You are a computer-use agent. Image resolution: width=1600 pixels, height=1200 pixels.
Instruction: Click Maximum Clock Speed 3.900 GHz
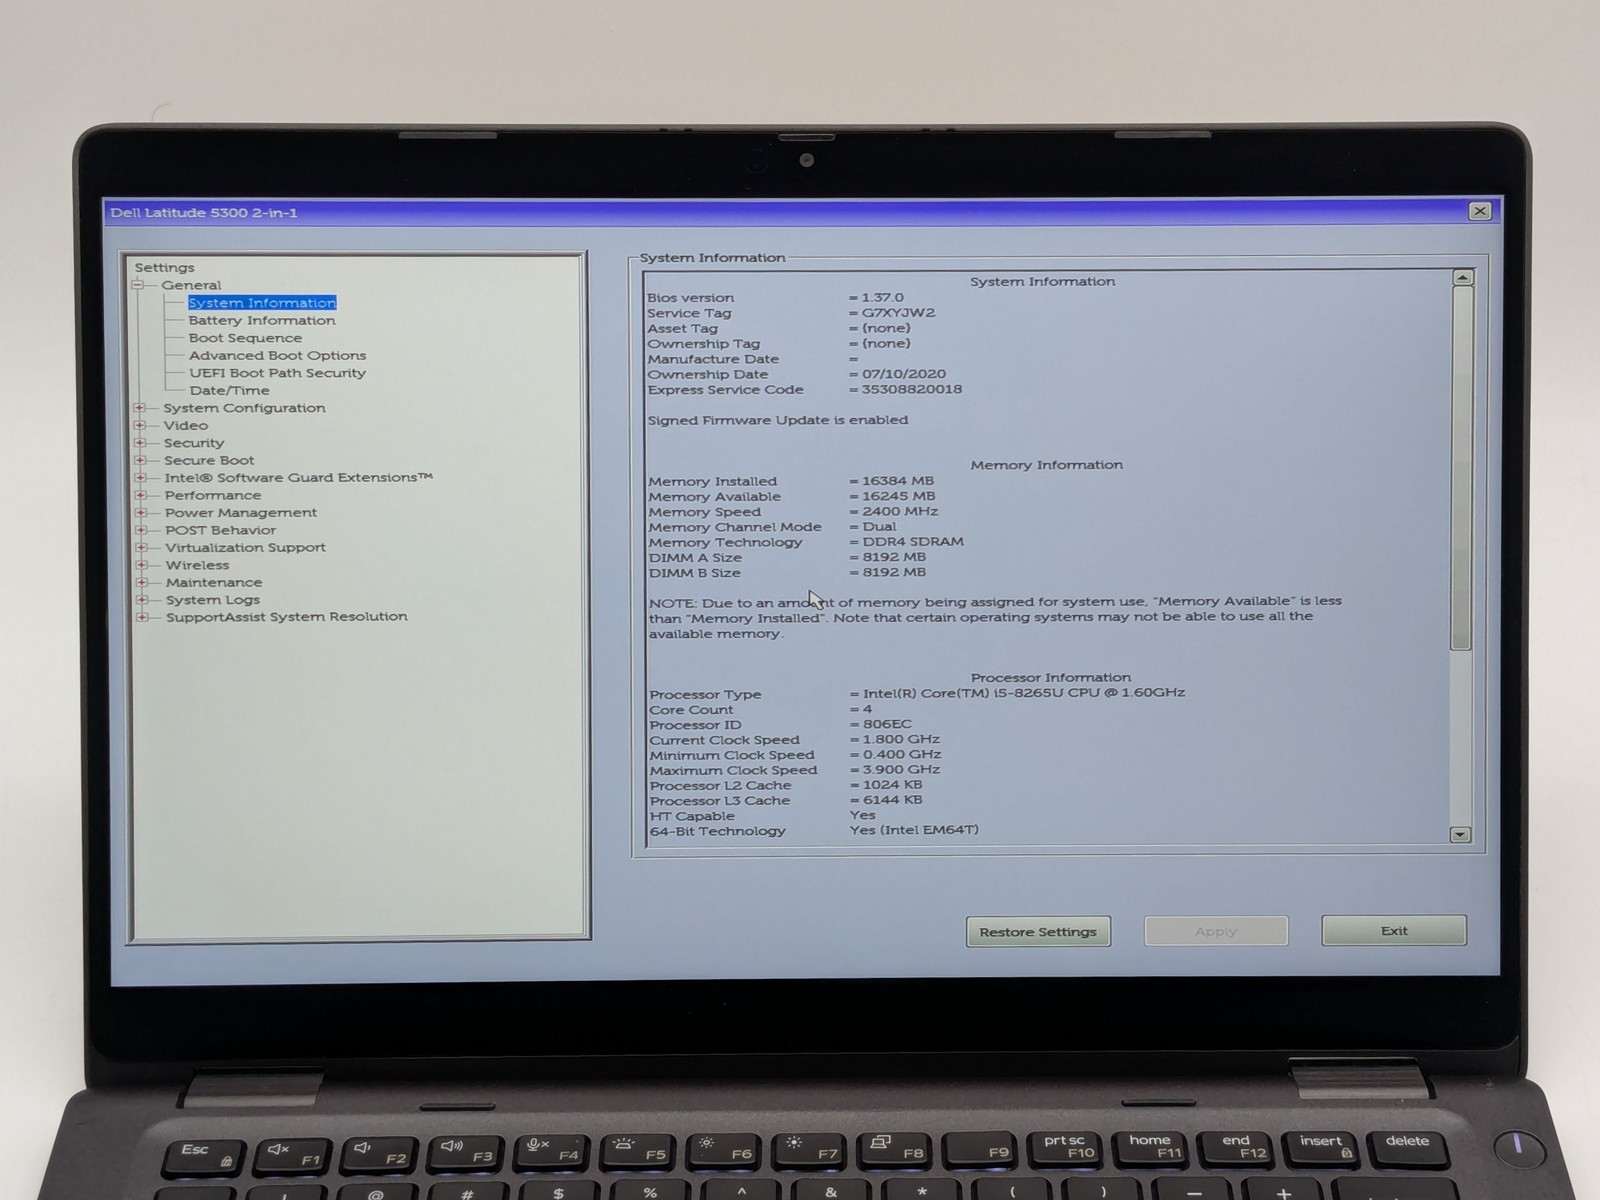(x=901, y=770)
